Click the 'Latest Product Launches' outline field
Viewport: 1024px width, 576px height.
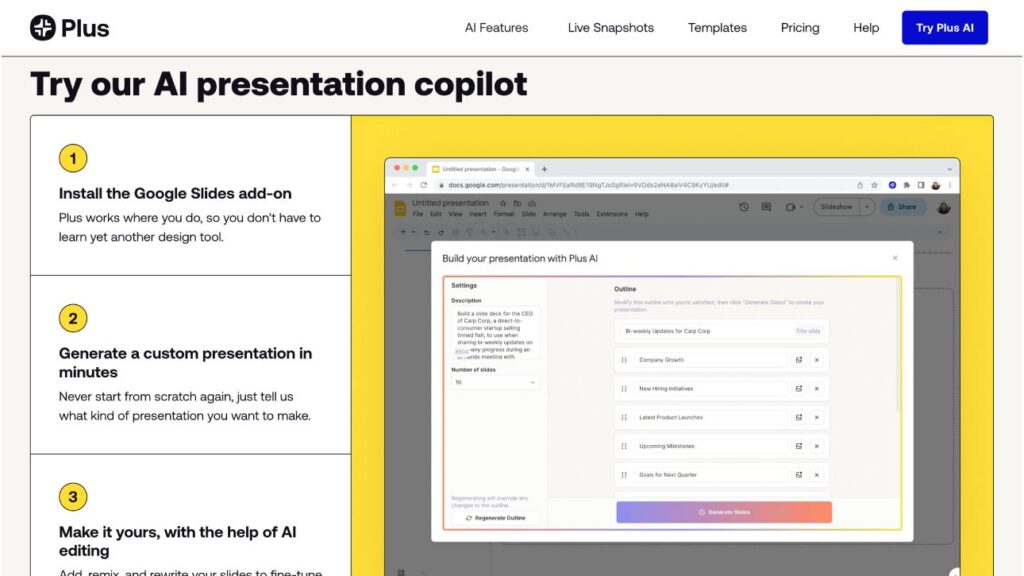click(710, 417)
